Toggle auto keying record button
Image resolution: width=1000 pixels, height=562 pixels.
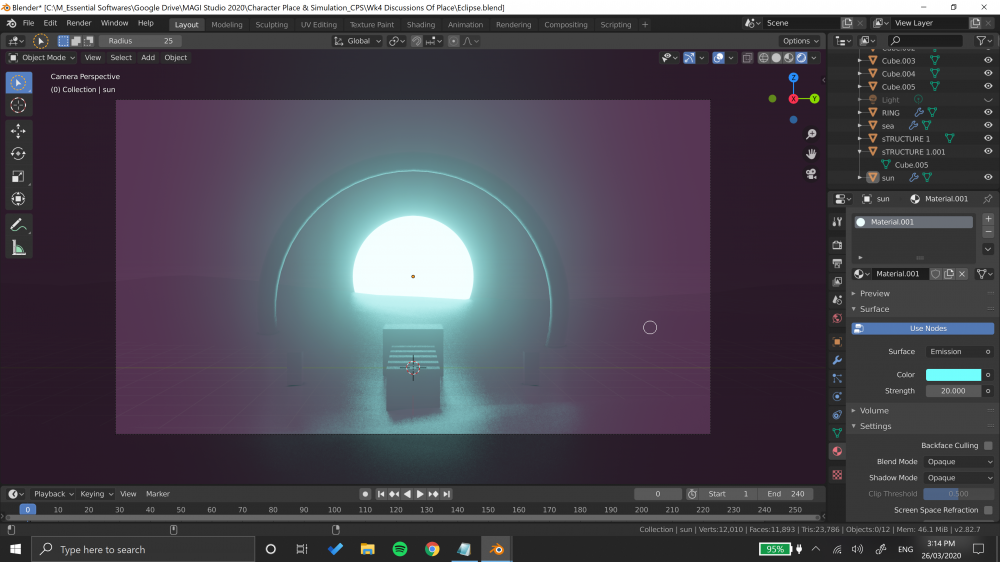(x=365, y=494)
